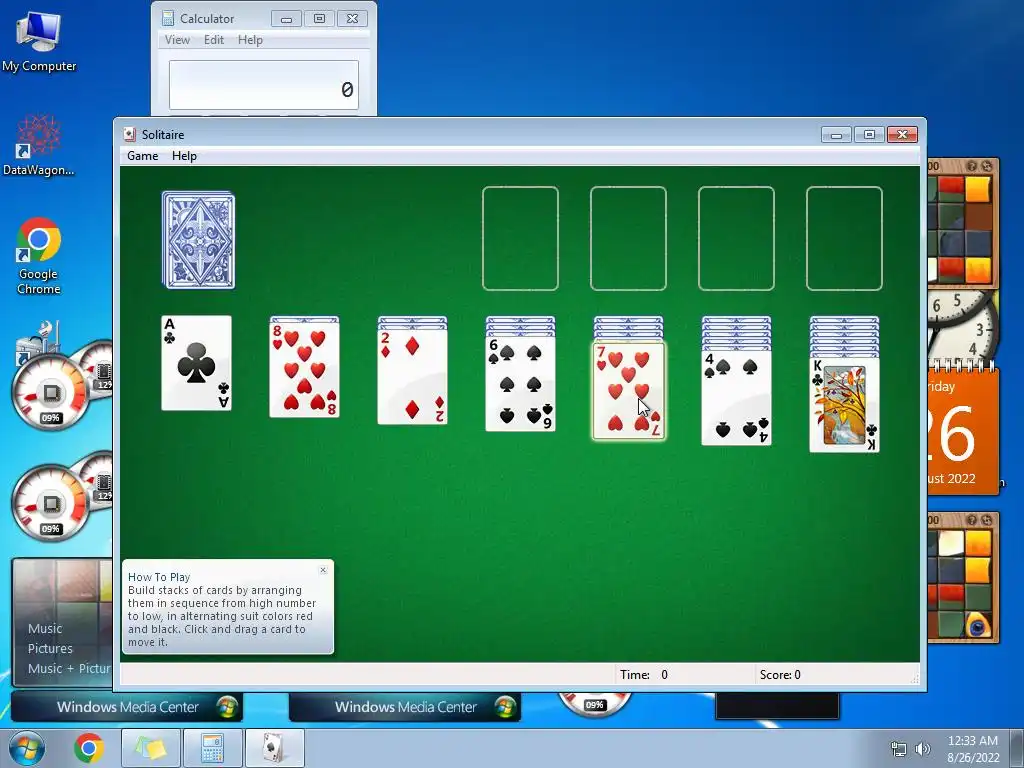
Task: Open the network tray icon
Action: (899, 749)
